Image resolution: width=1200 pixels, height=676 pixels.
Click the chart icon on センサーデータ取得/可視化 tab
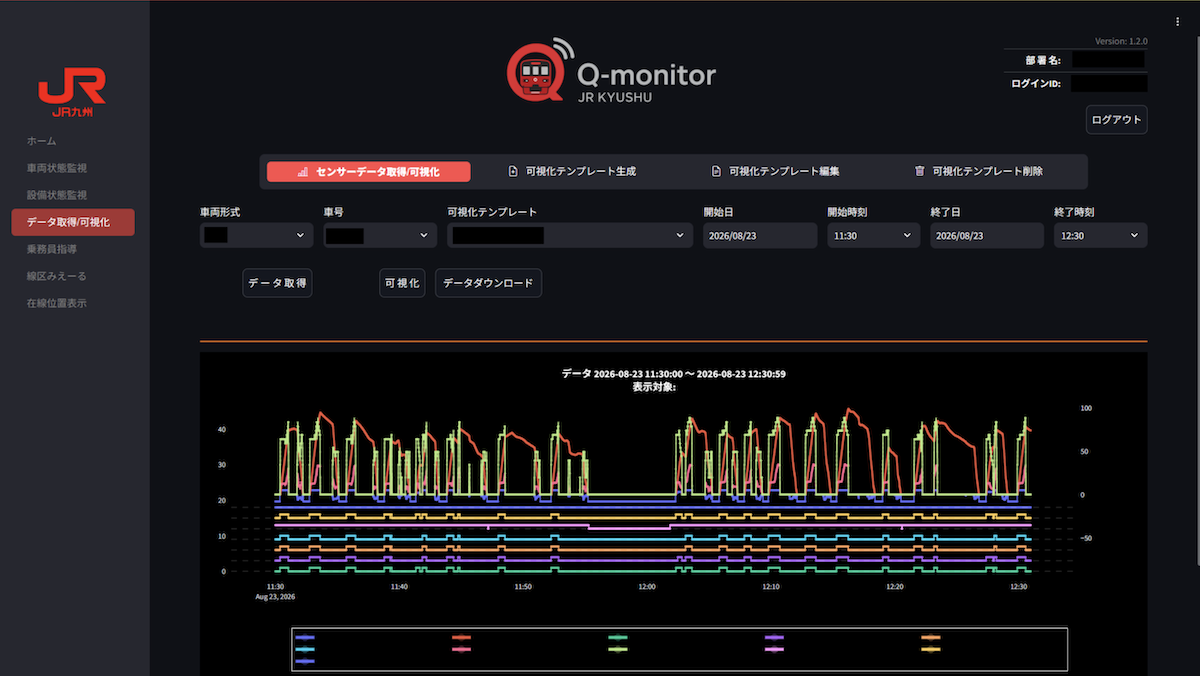[x=303, y=172]
